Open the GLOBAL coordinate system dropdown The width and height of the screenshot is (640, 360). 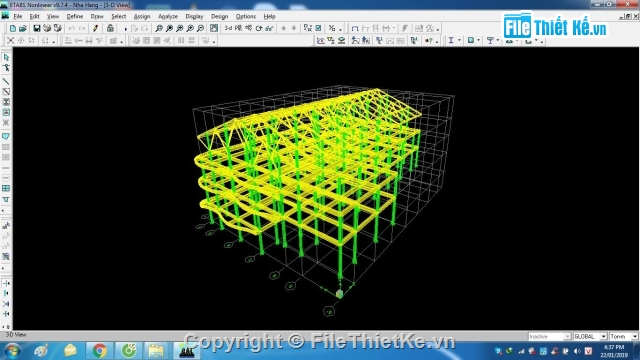click(590, 336)
